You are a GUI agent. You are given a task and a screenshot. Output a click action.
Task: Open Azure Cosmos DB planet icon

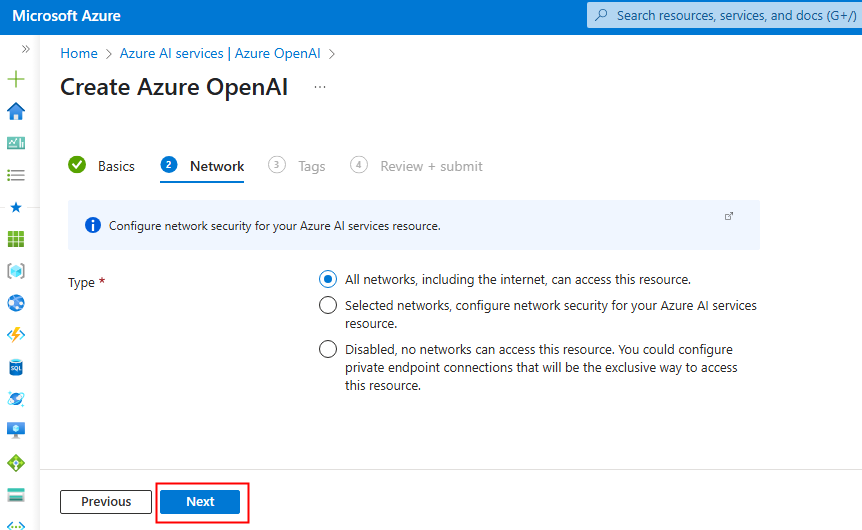click(x=16, y=399)
